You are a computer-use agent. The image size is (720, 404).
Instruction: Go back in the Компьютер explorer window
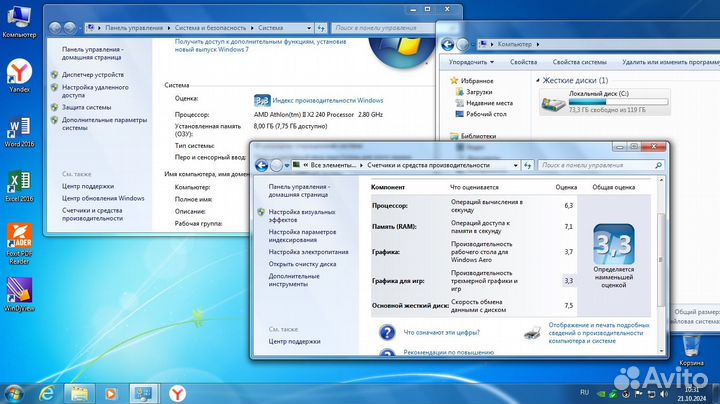(448, 45)
